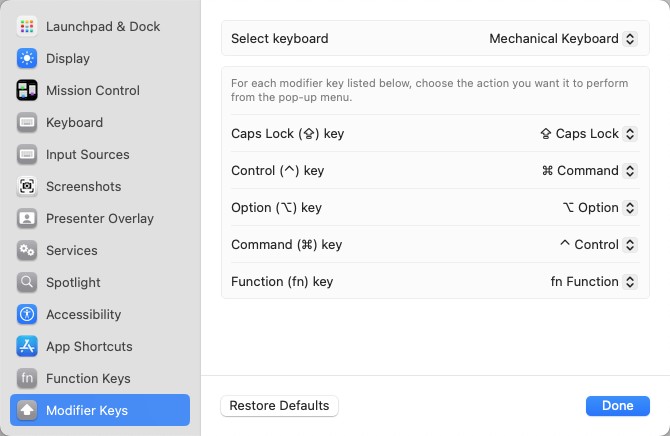The image size is (670, 436).
Task: Open Mission Control shortcuts
Action: click(x=100, y=91)
